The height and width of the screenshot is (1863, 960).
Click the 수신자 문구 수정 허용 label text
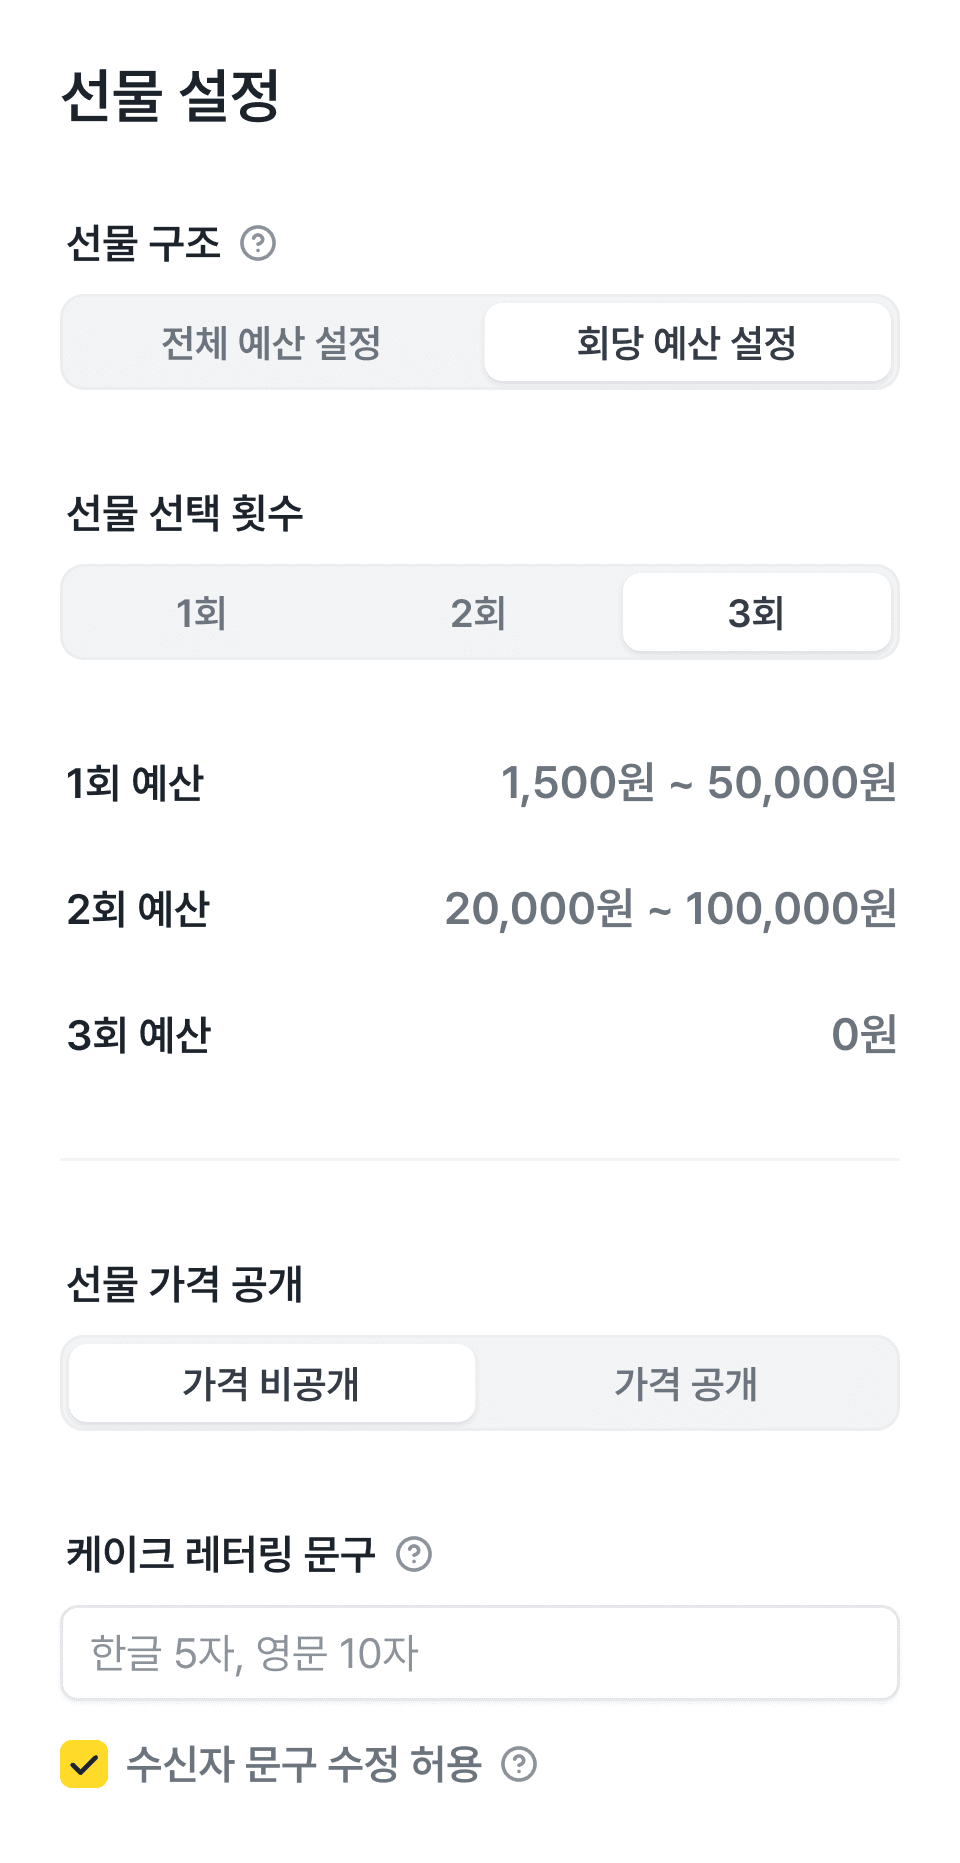[304, 1764]
